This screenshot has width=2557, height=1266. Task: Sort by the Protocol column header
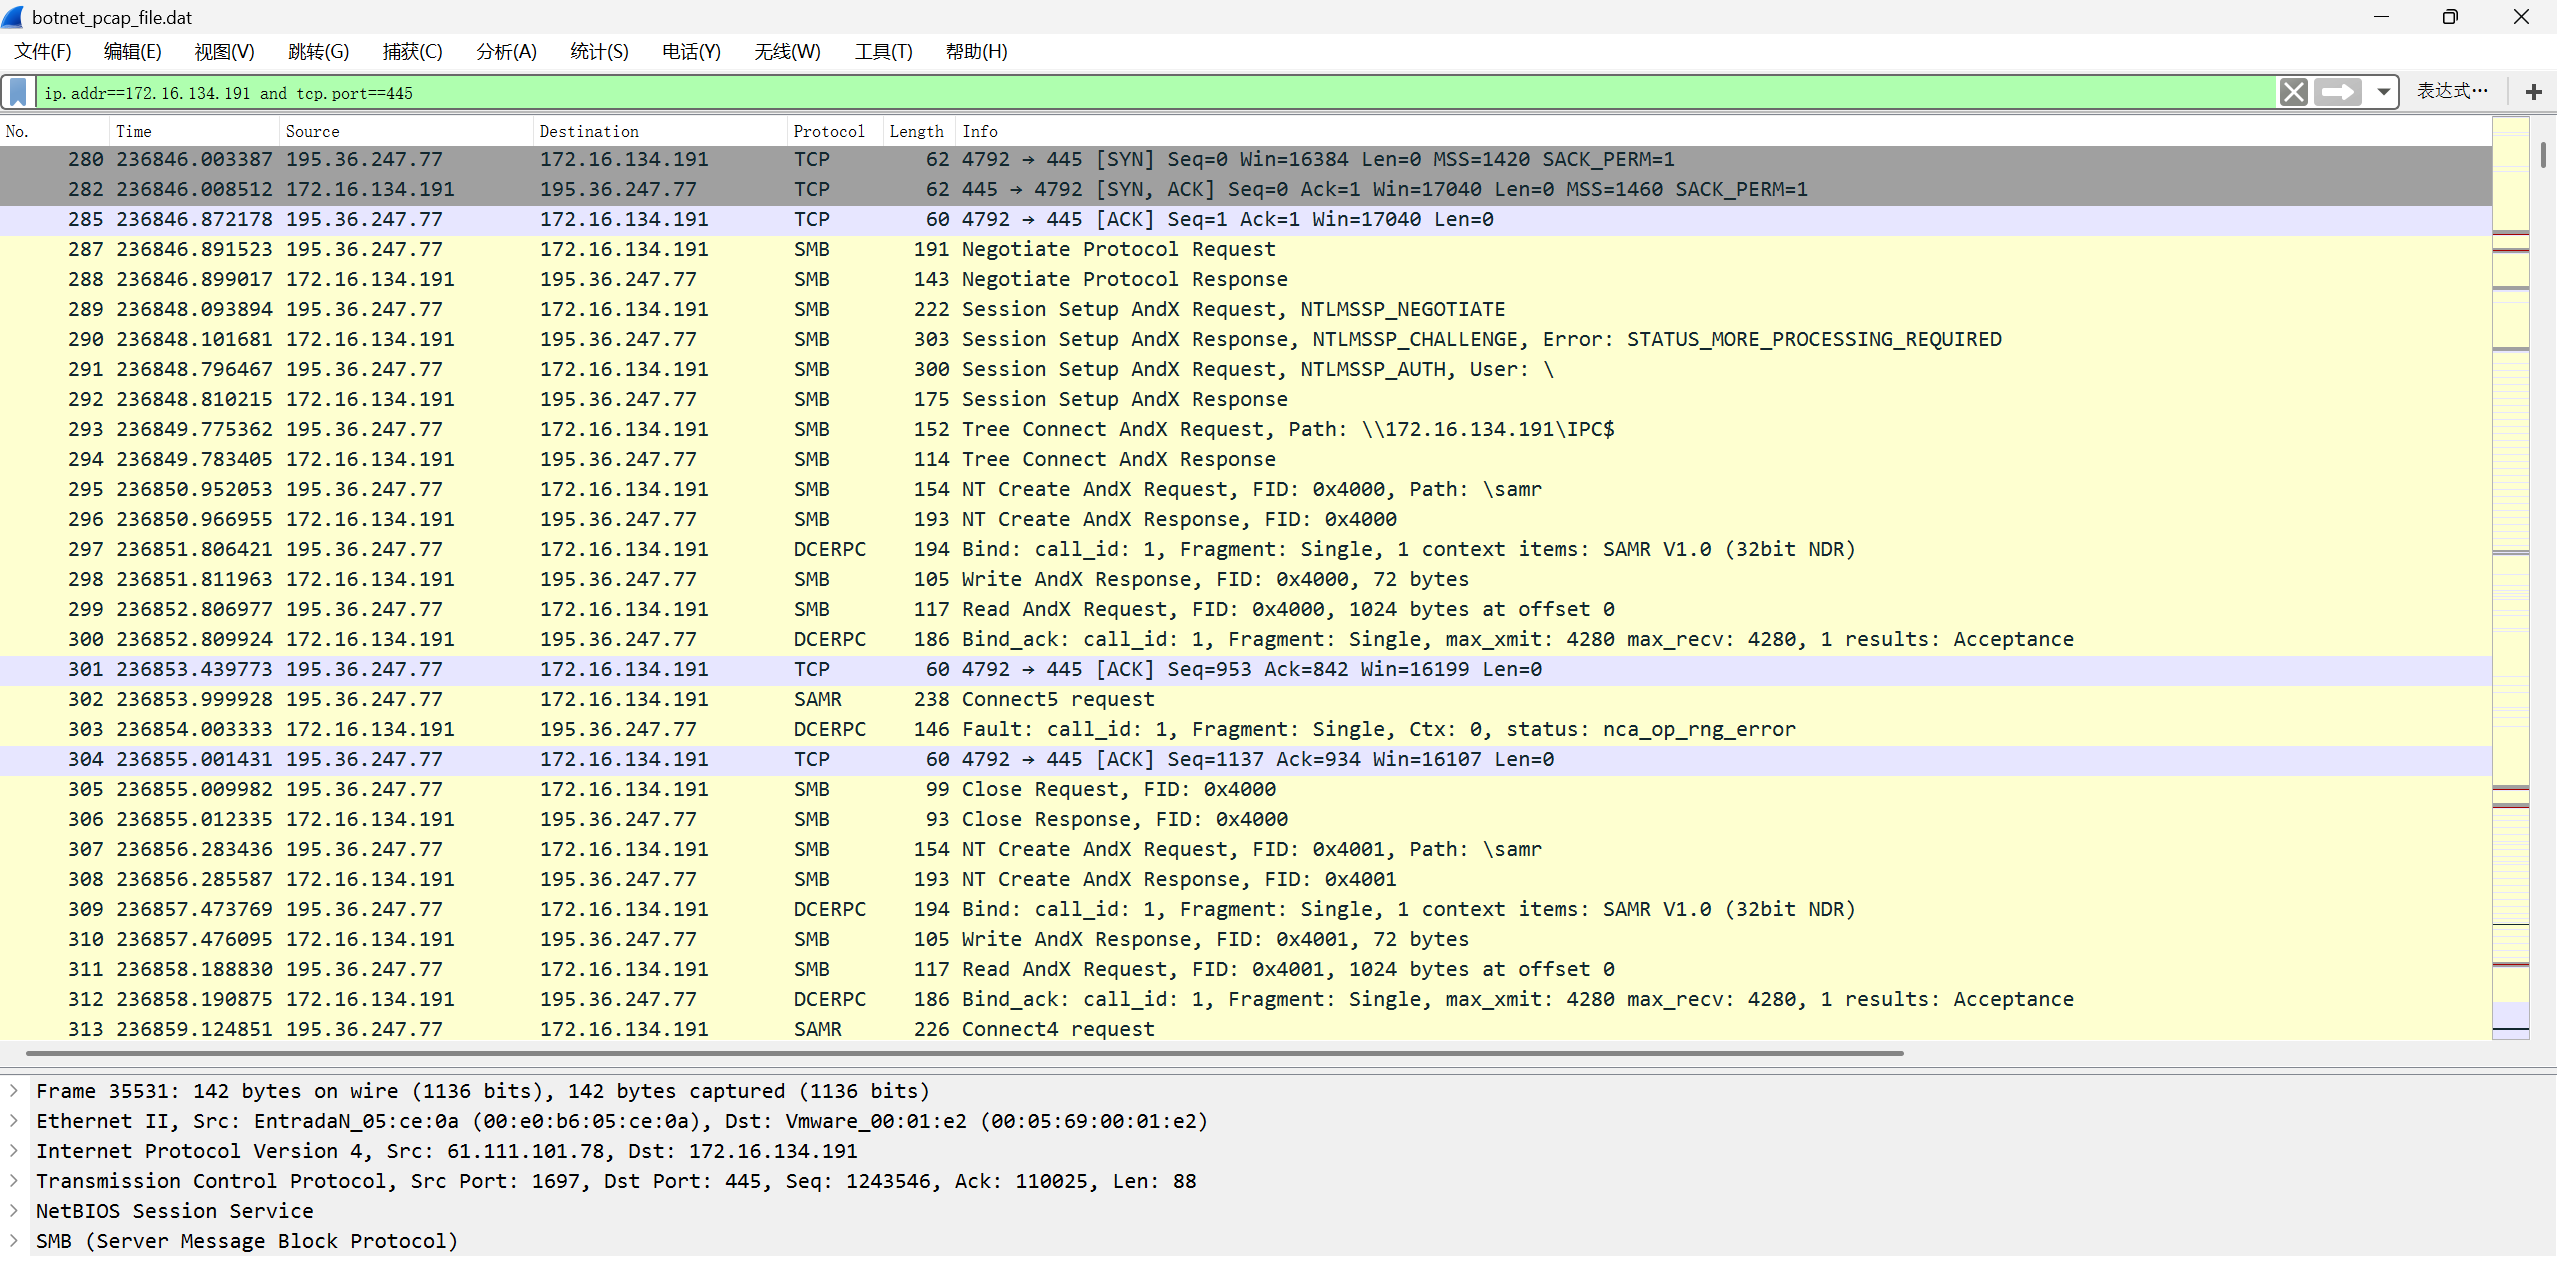coord(828,131)
